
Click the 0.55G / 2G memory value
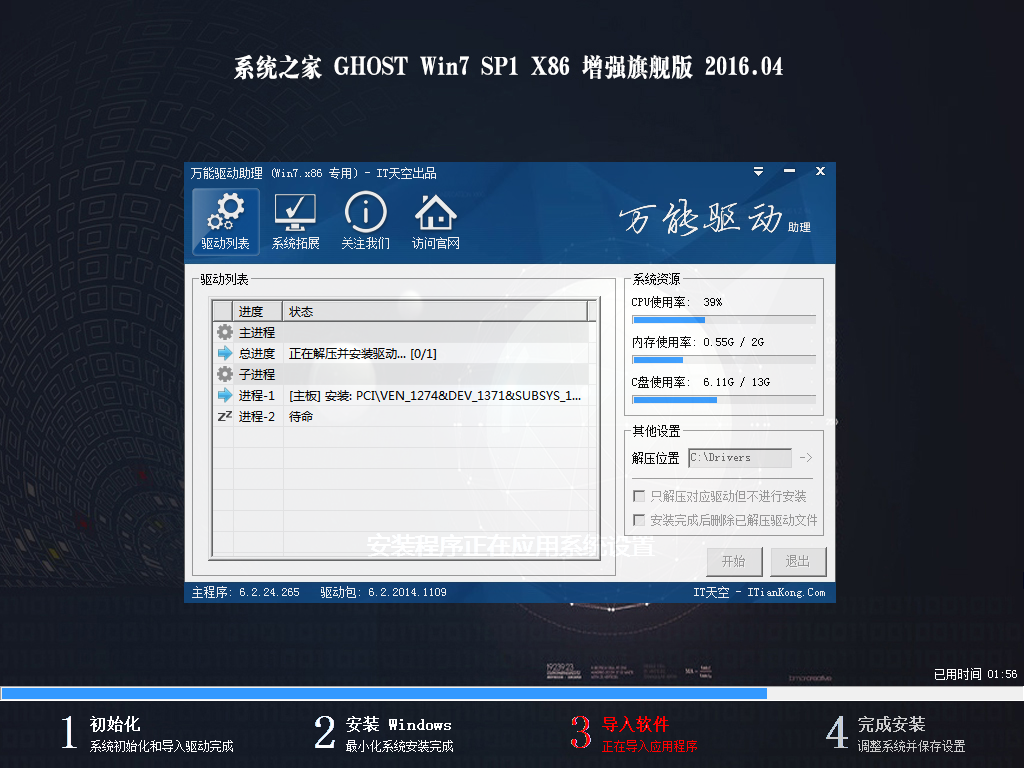click(733, 342)
